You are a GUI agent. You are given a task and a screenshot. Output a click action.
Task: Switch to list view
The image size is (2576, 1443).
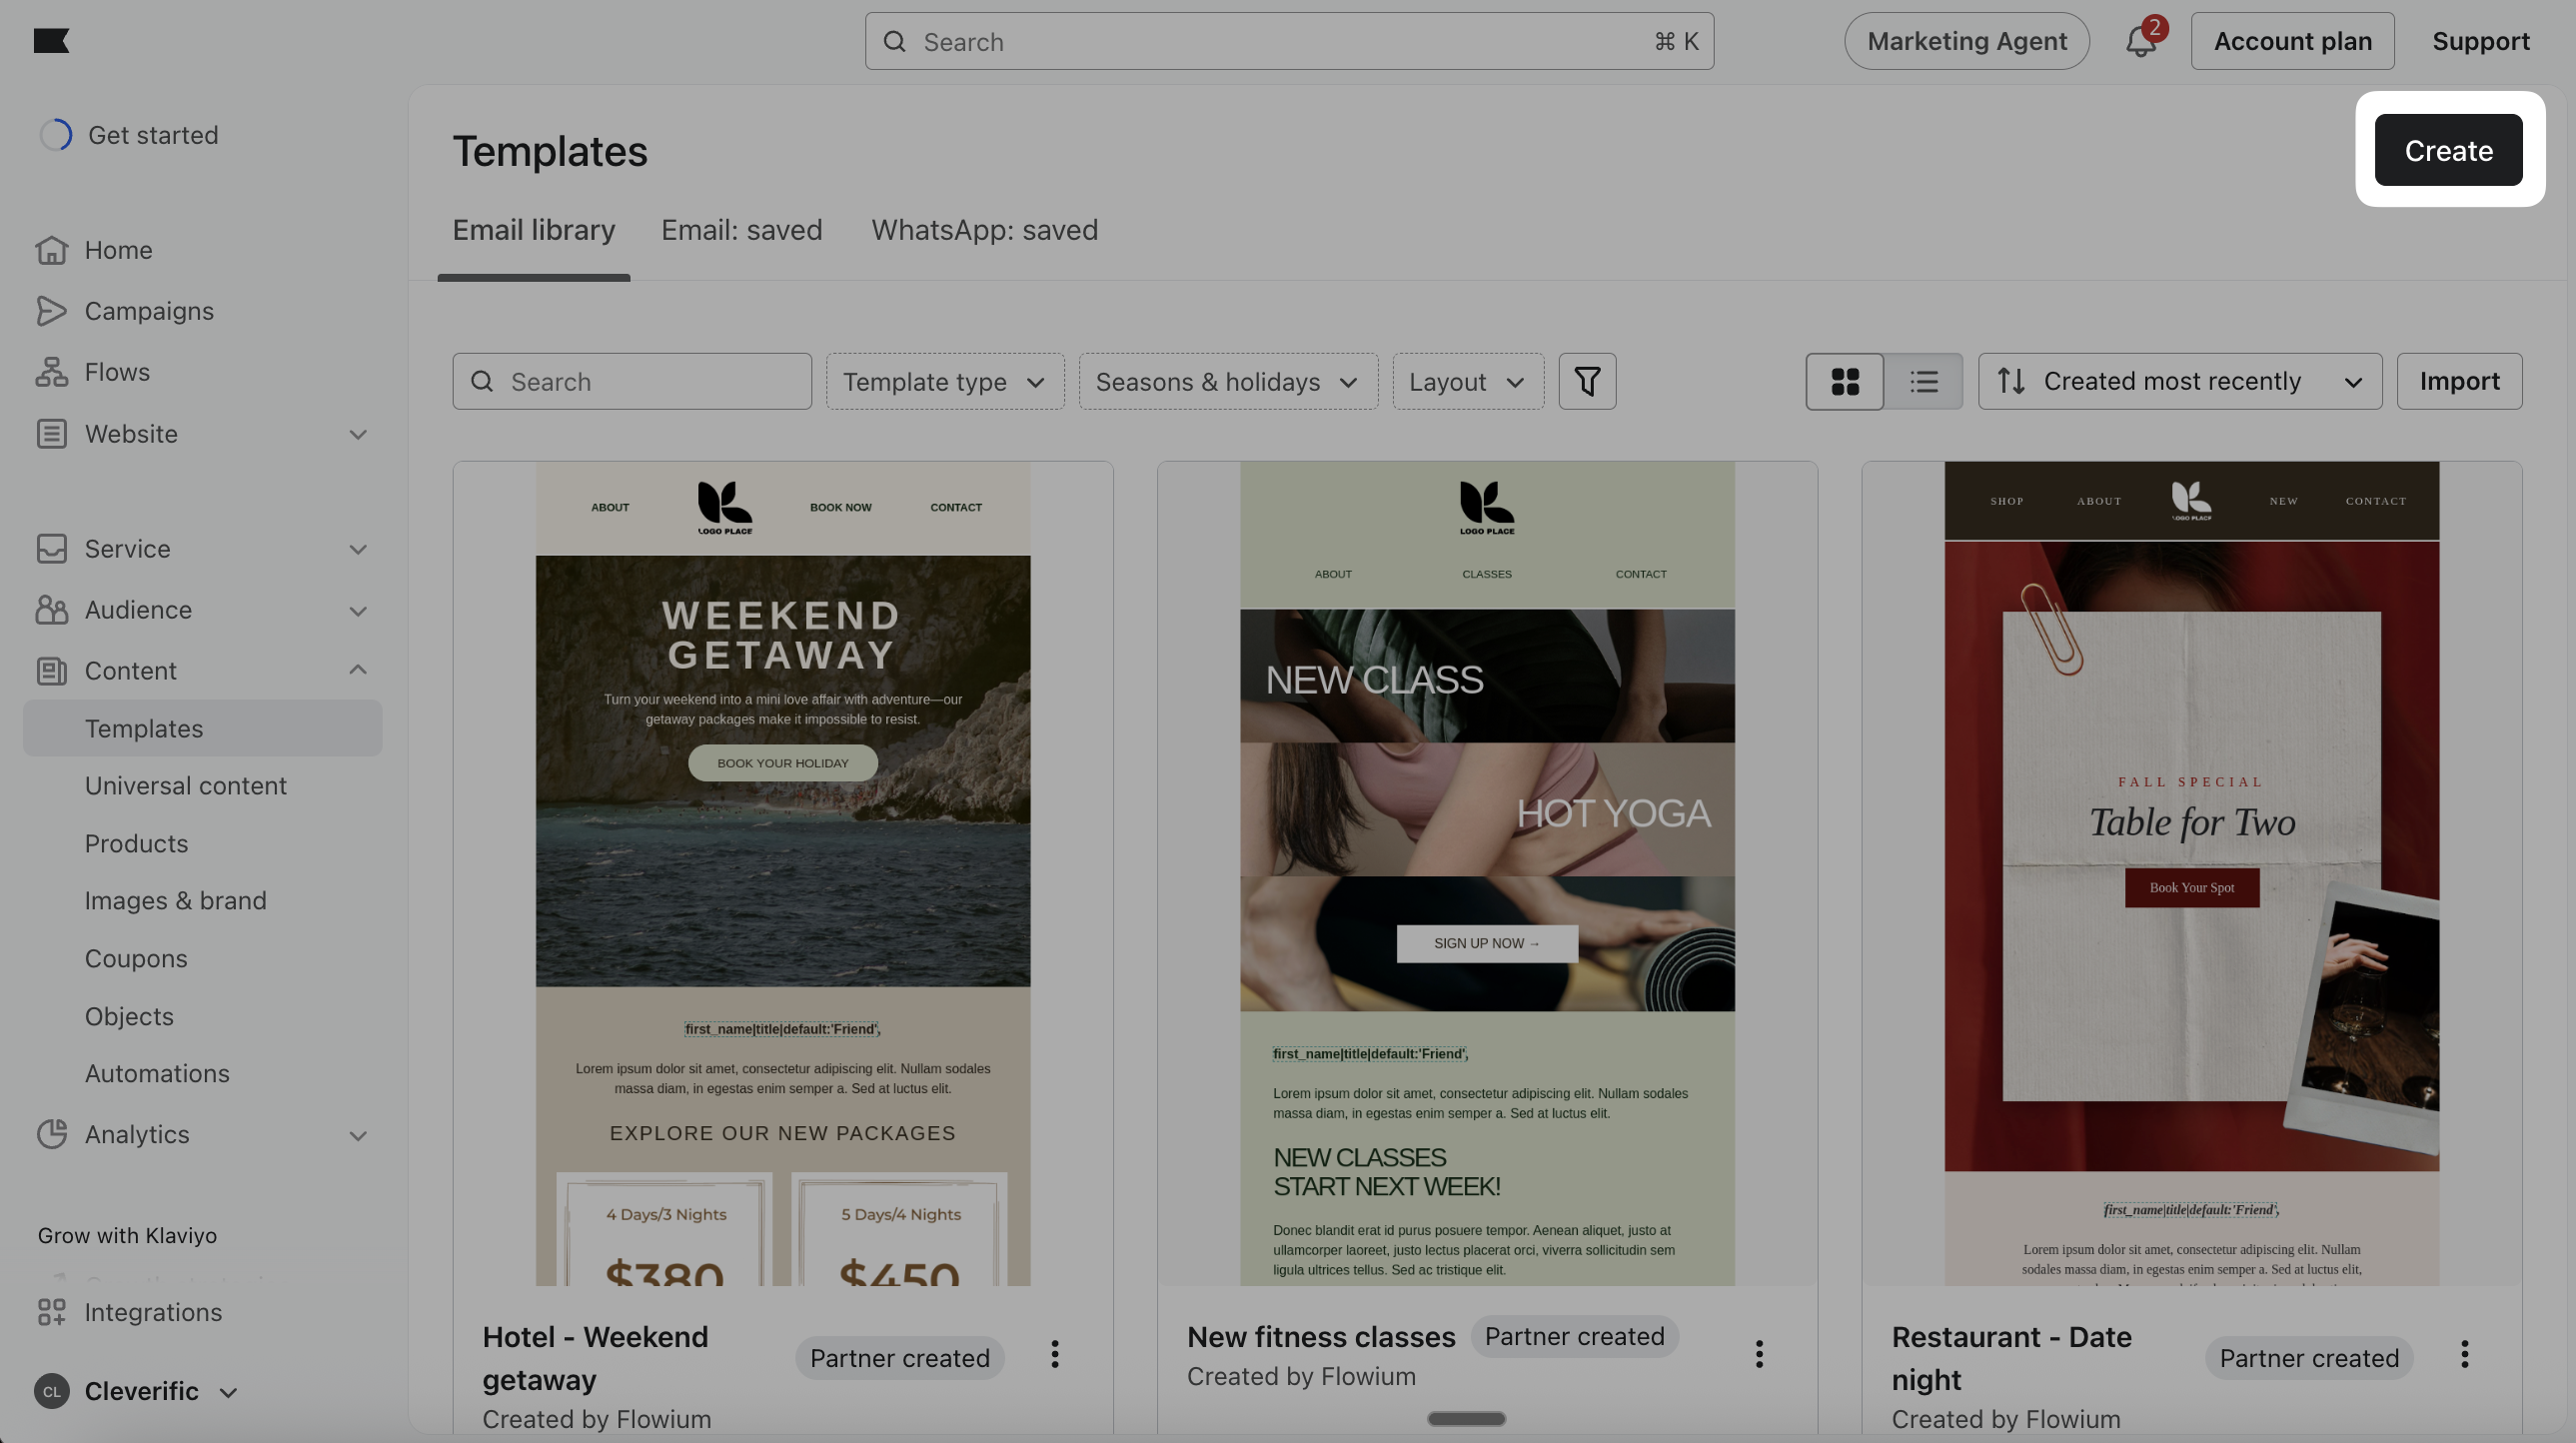pyautogui.click(x=1923, y=381)
